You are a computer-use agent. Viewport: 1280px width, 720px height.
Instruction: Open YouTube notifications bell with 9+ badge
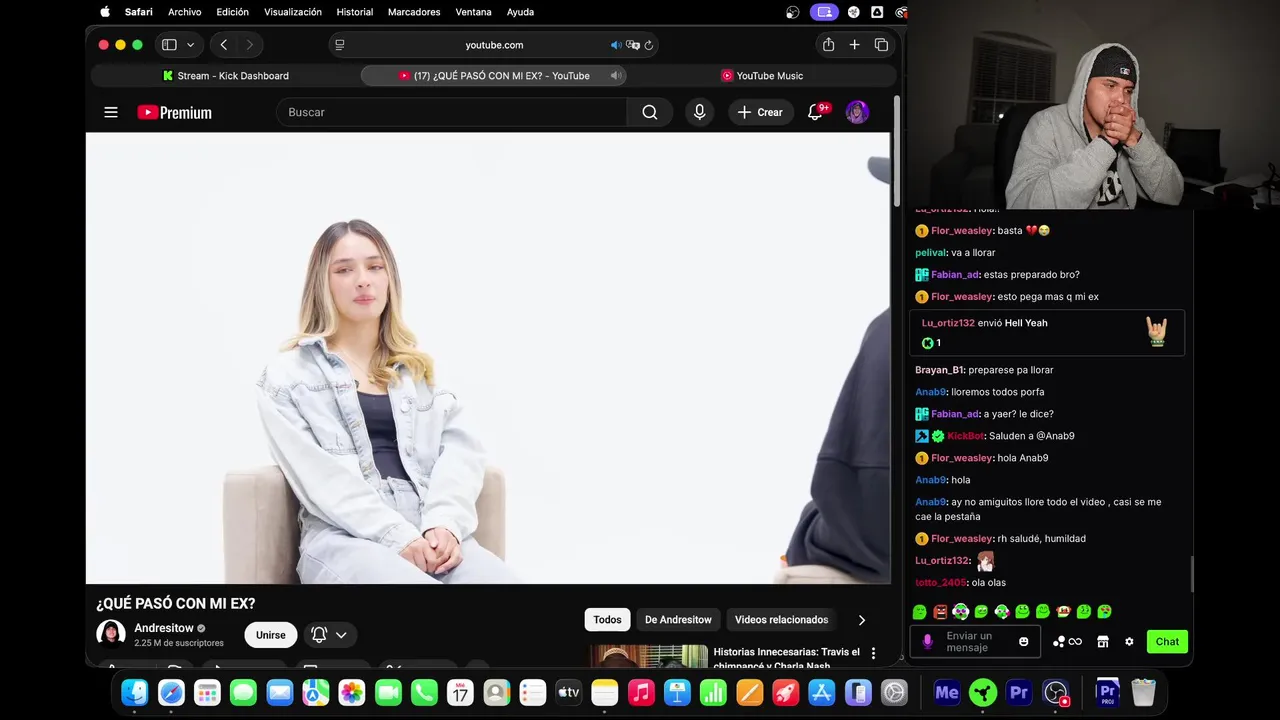816,112
